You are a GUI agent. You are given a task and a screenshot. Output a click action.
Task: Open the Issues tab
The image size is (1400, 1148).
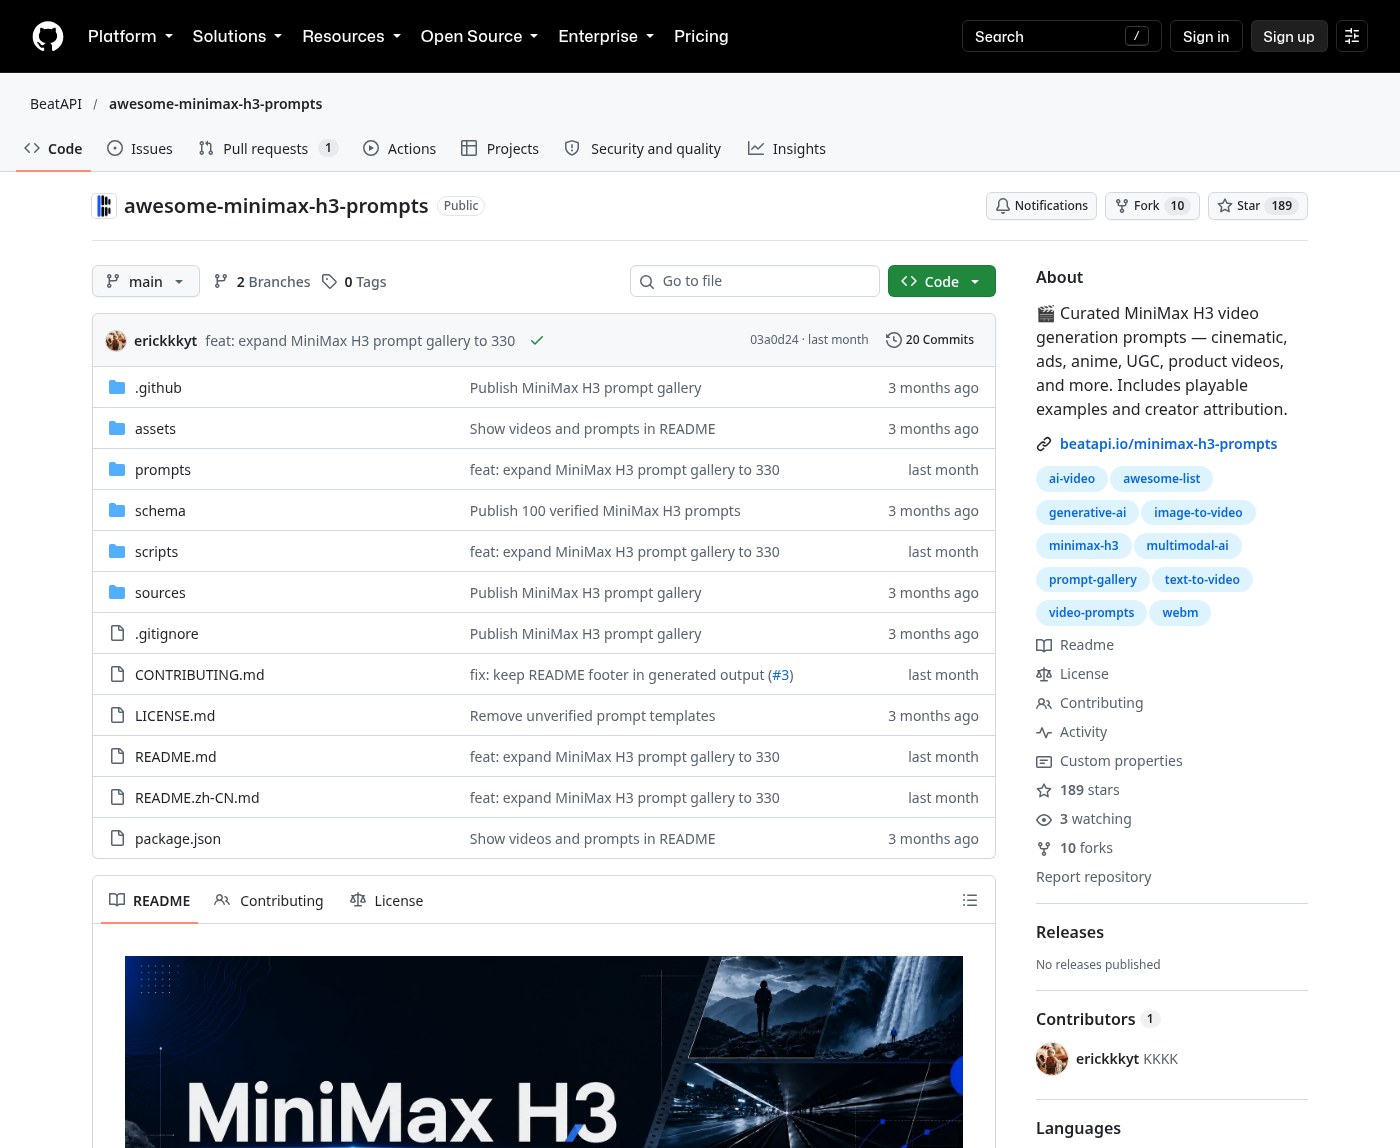[140, 148]
